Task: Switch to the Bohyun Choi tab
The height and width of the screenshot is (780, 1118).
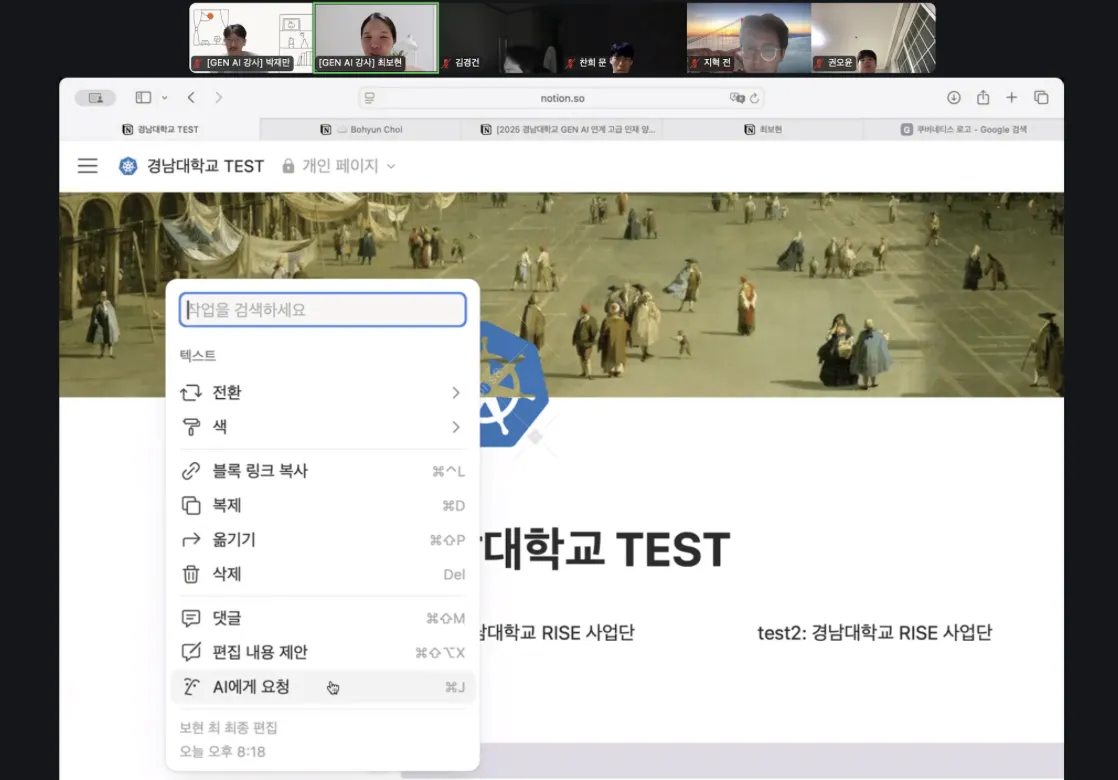Action: click(361, 129)
